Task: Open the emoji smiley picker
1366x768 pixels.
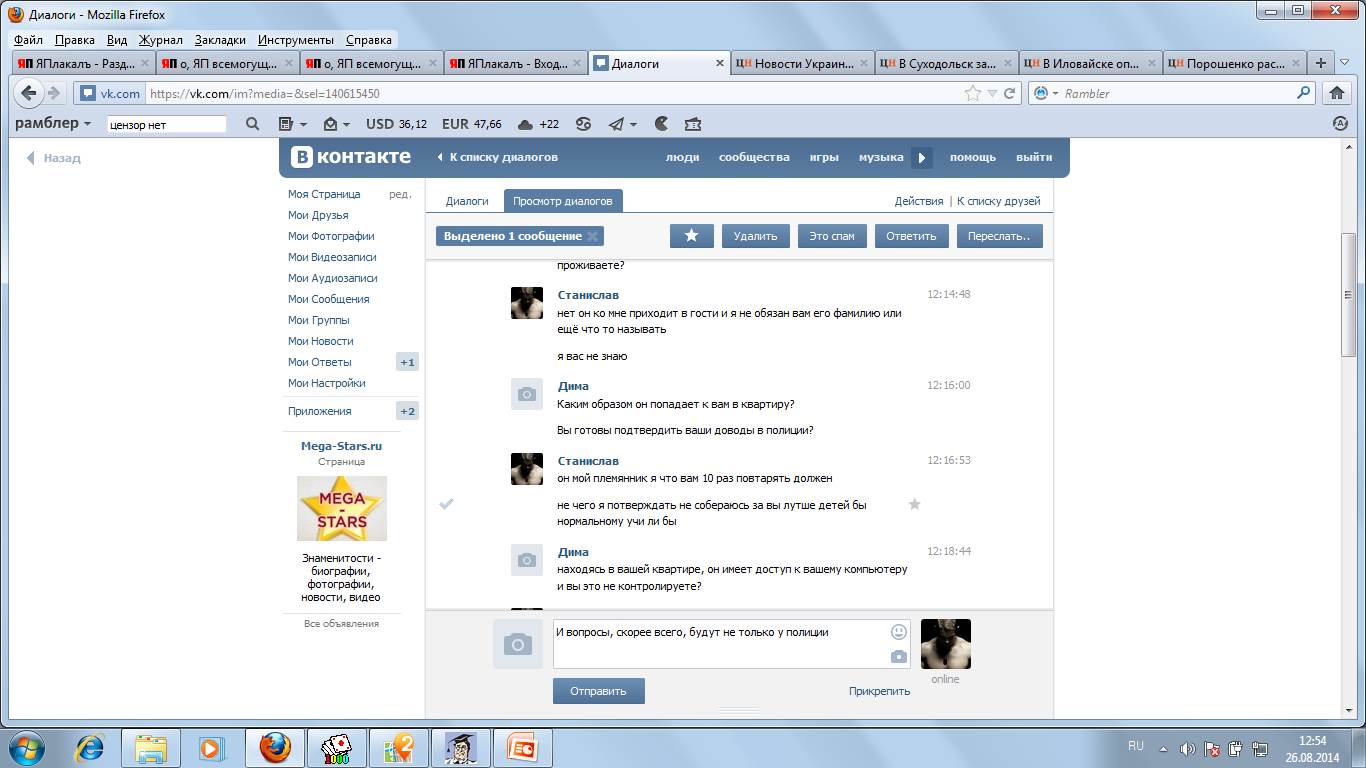Action: pos(898,632)
